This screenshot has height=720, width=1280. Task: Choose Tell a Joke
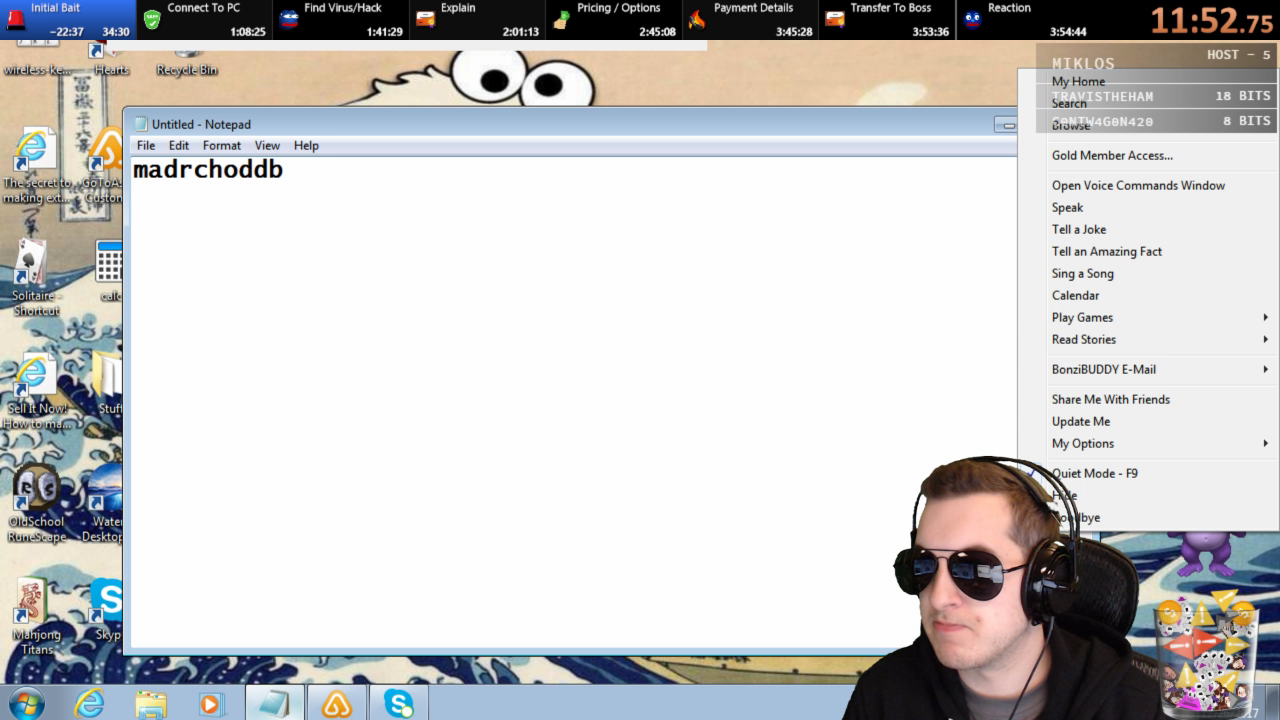pos(1079,229)
